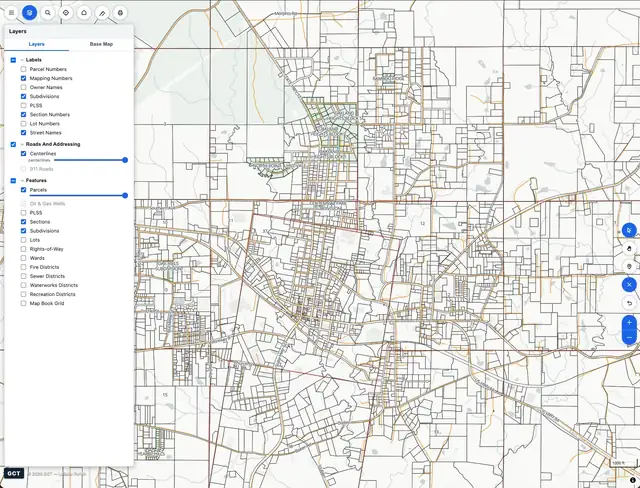Activate the measure/draw pencil tool
Viewport: 640px width, 488px height.
coord(102,13)
